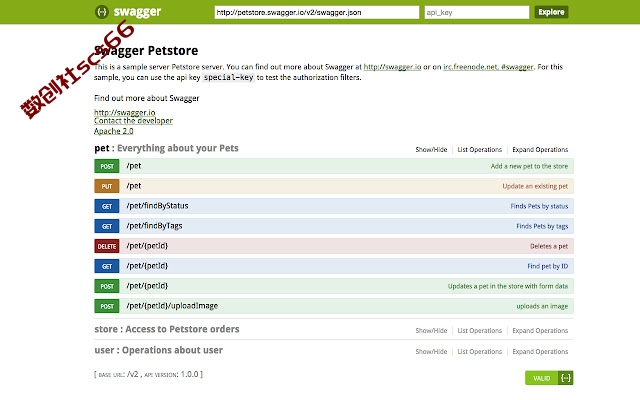640x400 pixels.
Task: Expand /pet path in Update an existing pet row
Action: (x=133, y=186)
